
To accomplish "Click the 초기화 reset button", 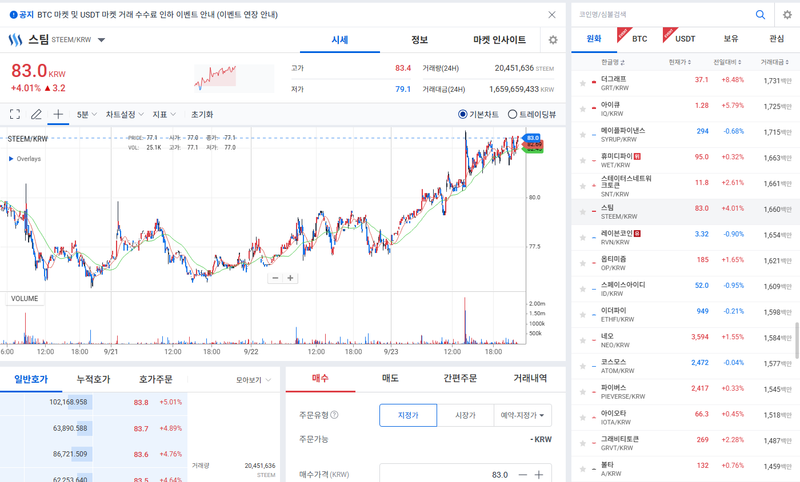I will click(x=202, y=115).
